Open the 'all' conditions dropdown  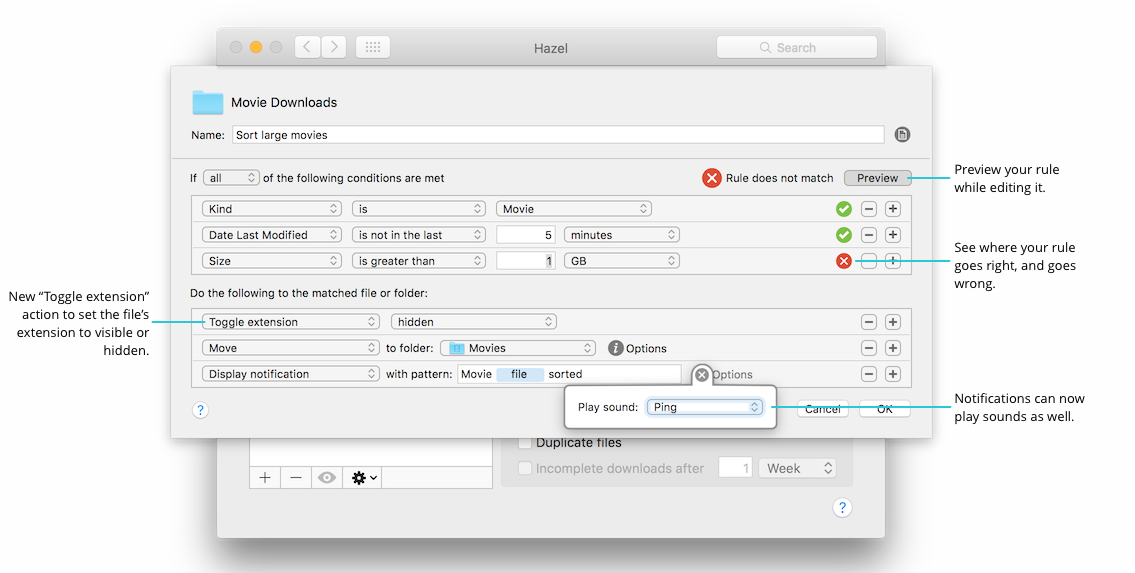(x=231, y=178)
